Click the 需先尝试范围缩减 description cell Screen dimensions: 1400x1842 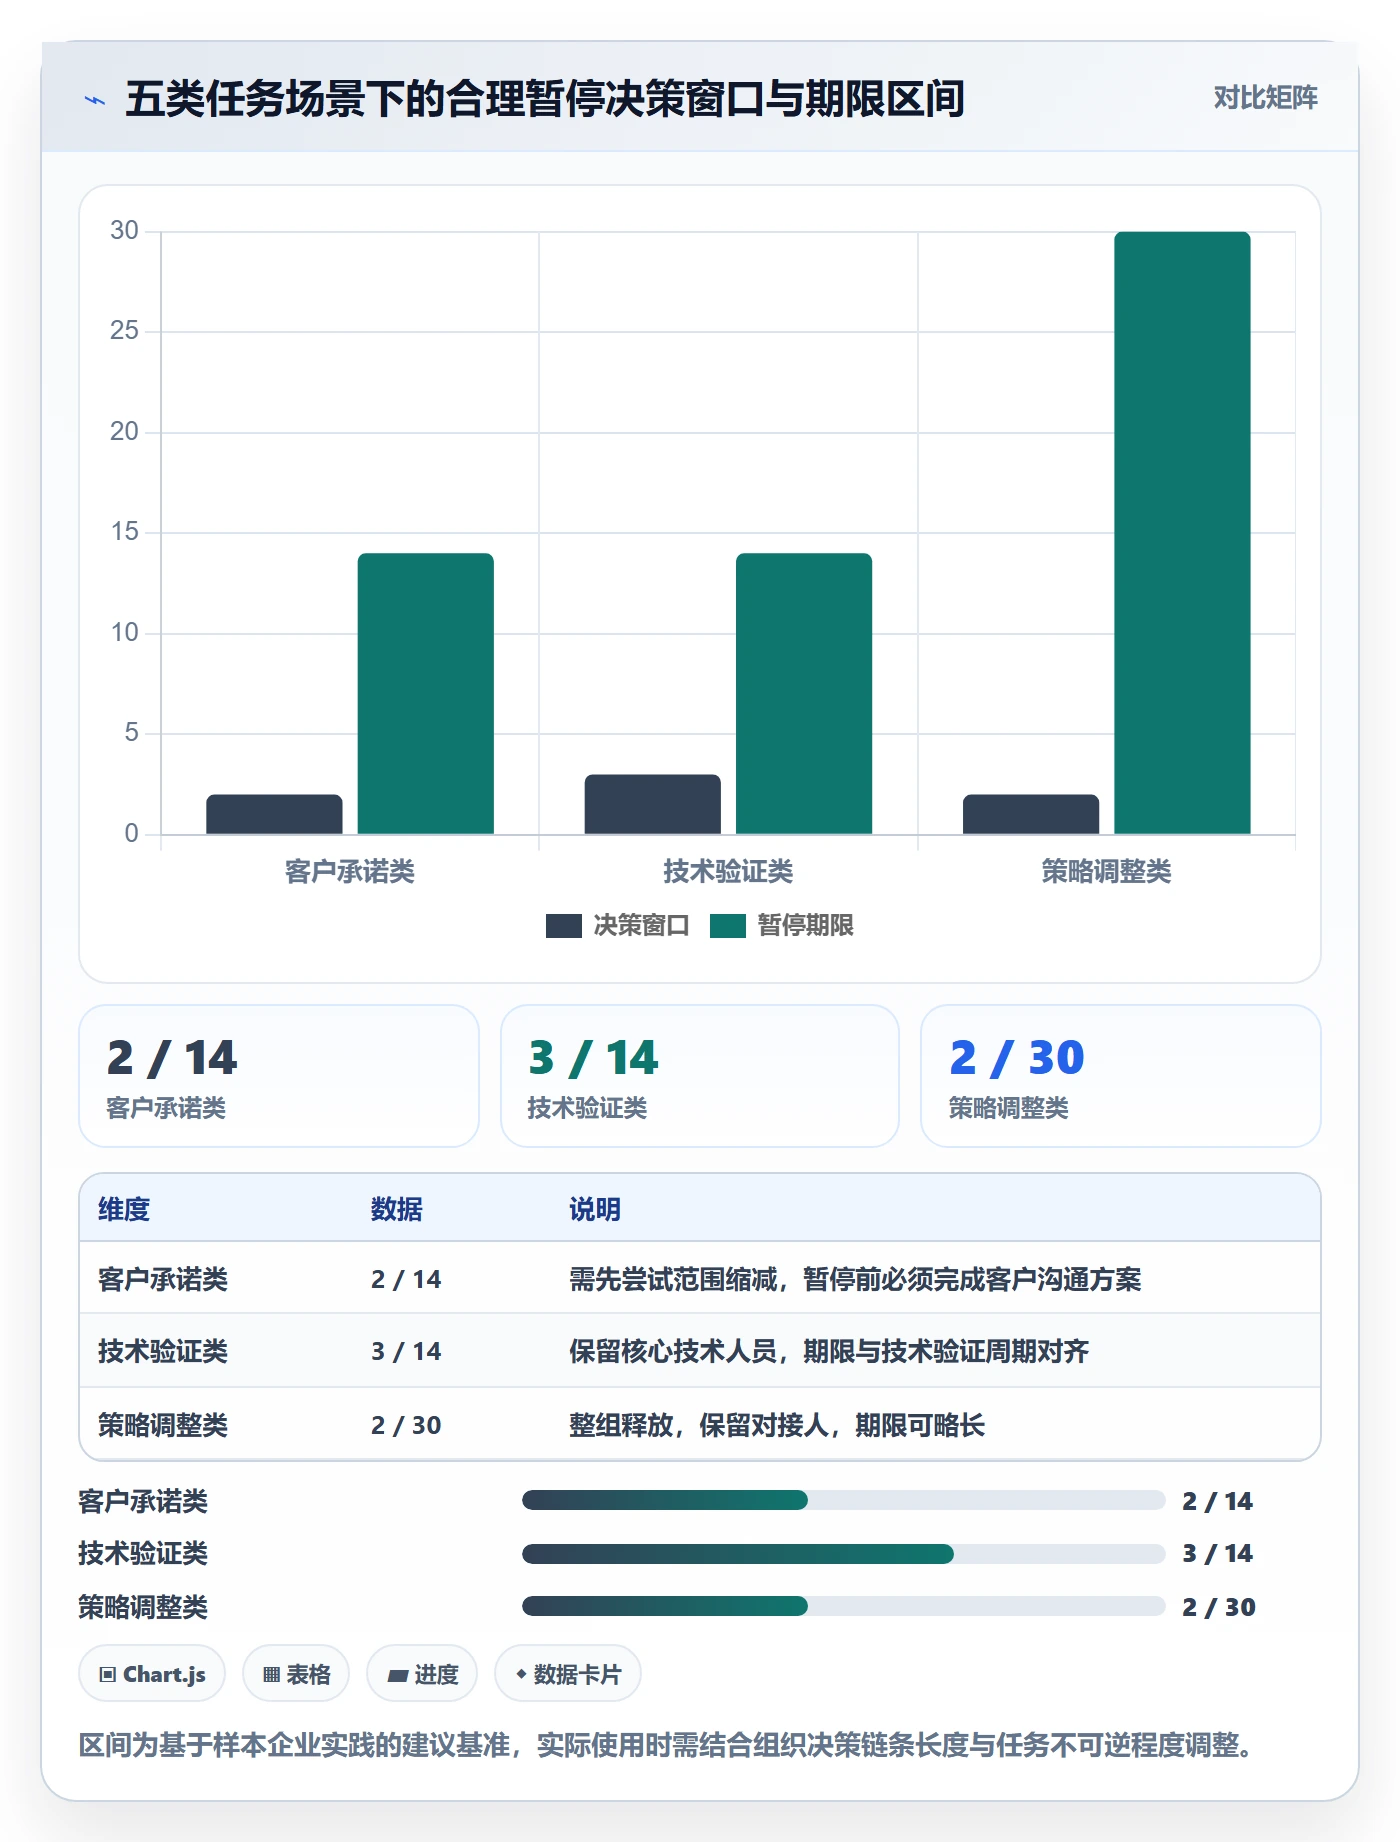[x=855, y=1279]
